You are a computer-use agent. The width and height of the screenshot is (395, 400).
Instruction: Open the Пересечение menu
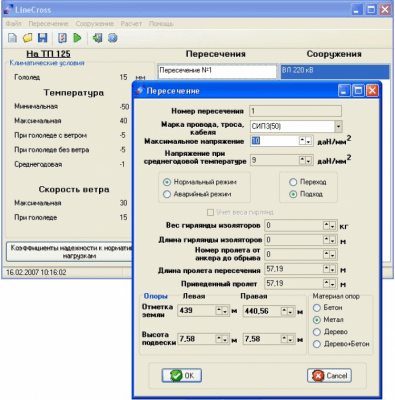coord(48,24)
